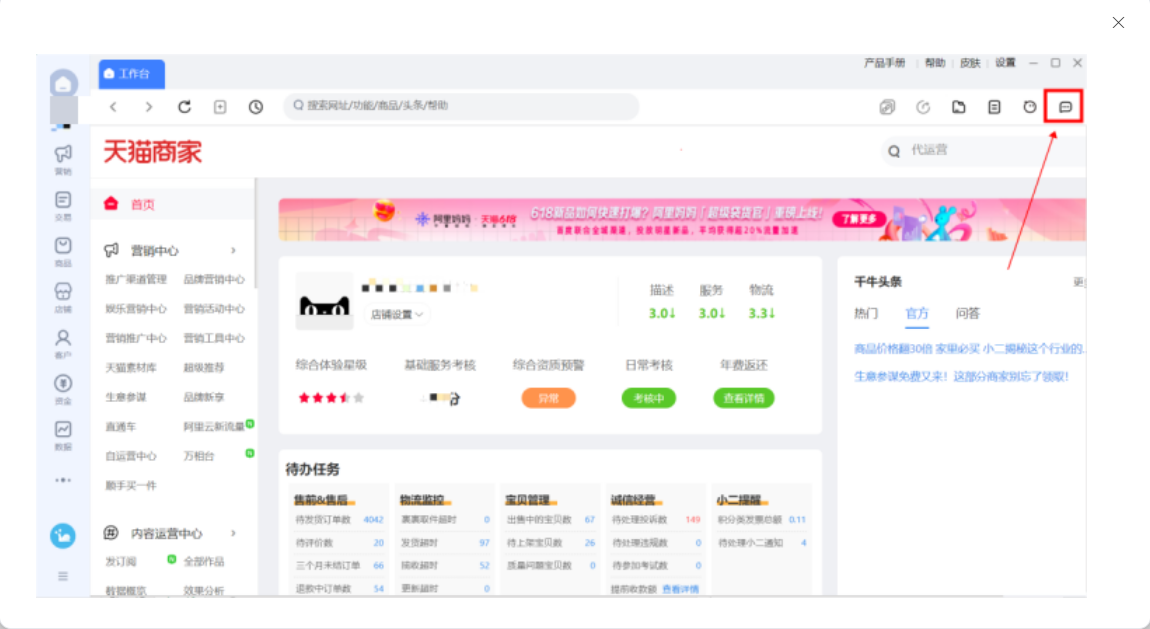
Task: Open 资金 icon in the sidebar
Action: [x=63, y=389]
